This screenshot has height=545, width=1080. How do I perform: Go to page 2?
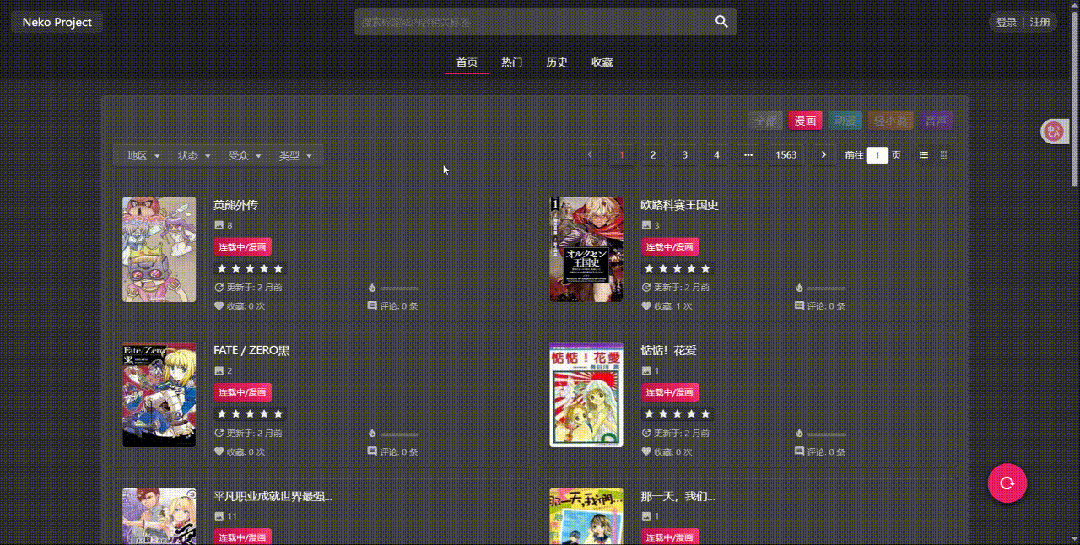click(x=653, y=155)
